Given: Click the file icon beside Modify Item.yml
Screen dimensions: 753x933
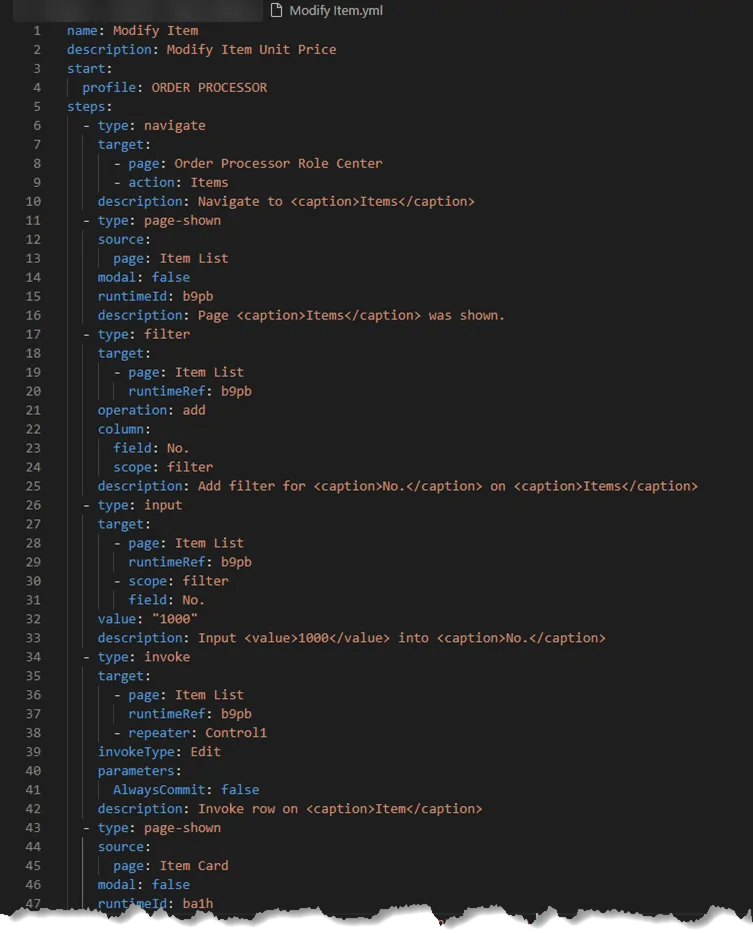Looking at the screenshot, I should [276, 10].
